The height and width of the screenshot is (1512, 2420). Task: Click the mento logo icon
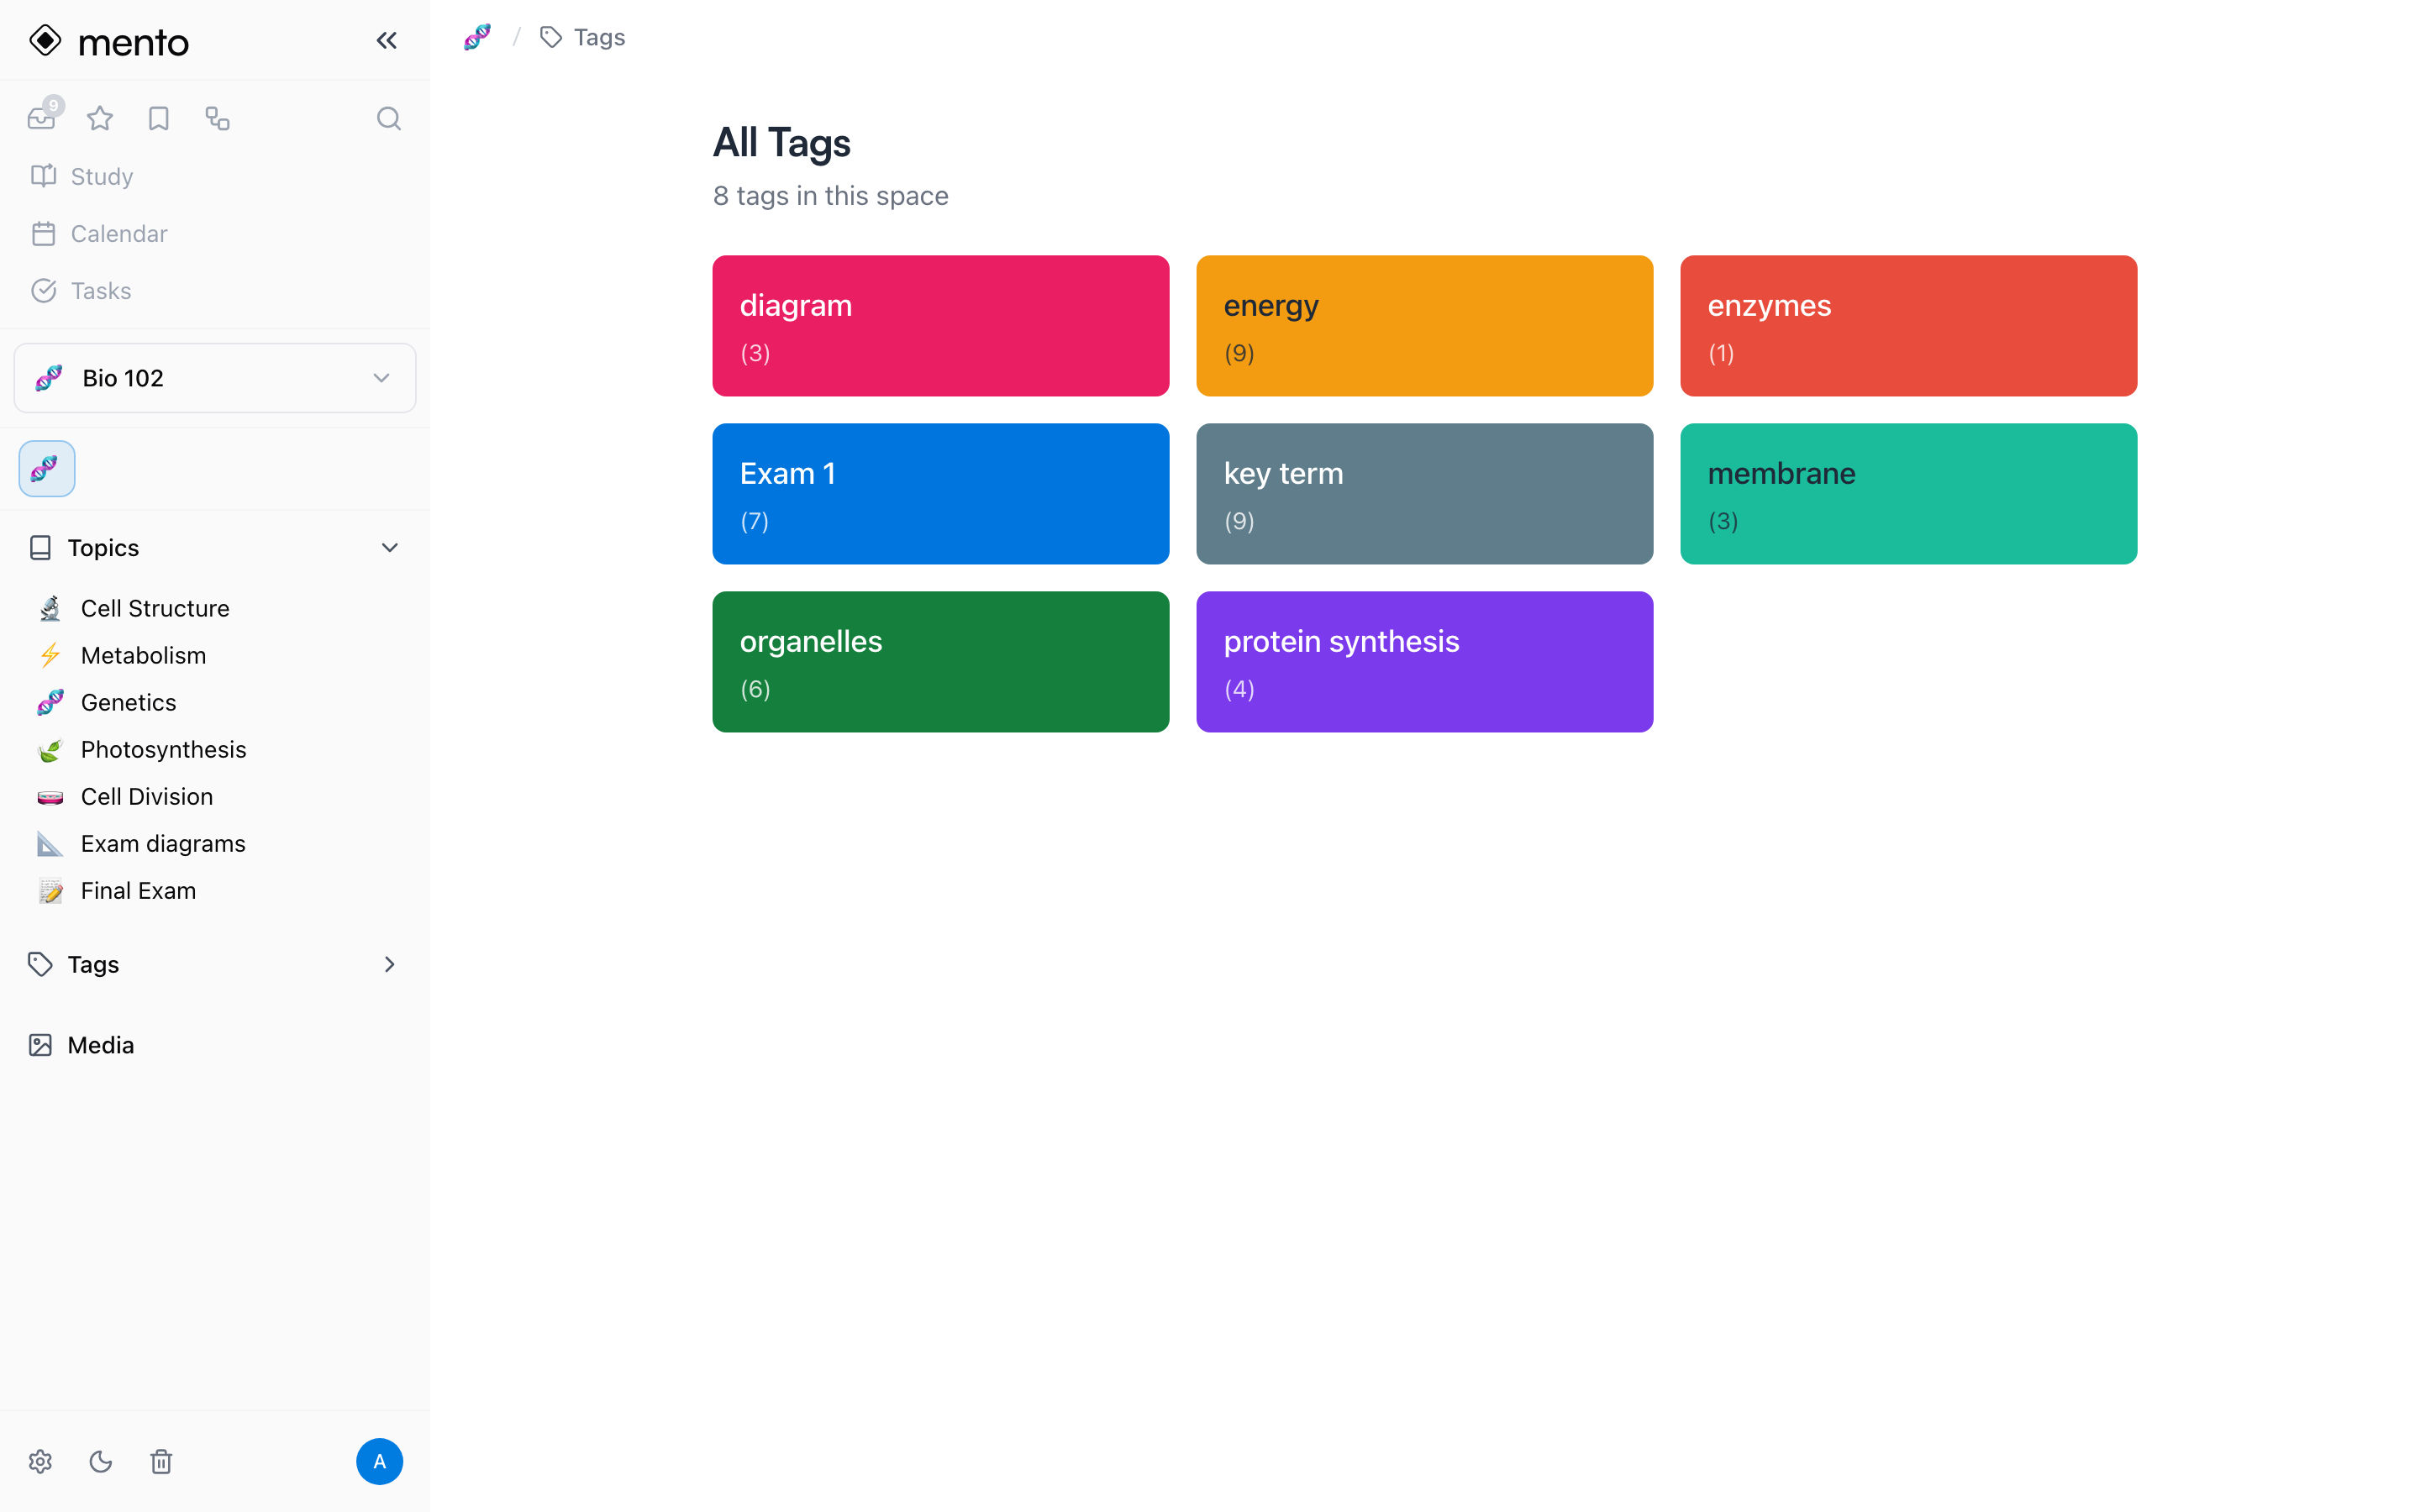45,41
